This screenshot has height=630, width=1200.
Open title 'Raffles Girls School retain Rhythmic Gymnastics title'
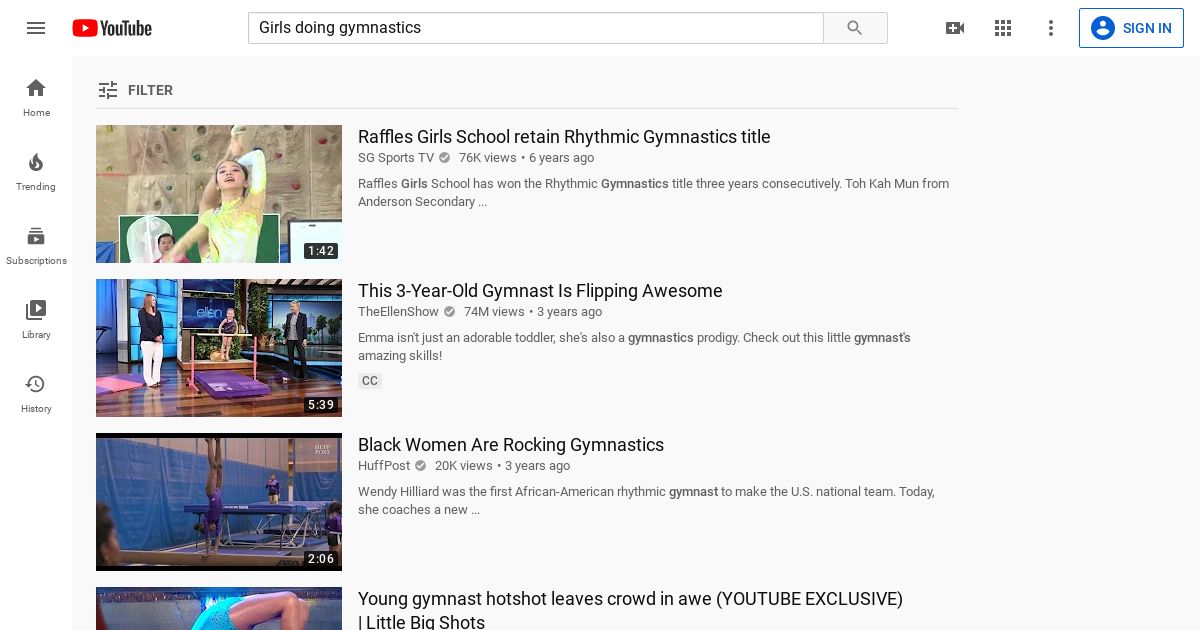(564, 137)
